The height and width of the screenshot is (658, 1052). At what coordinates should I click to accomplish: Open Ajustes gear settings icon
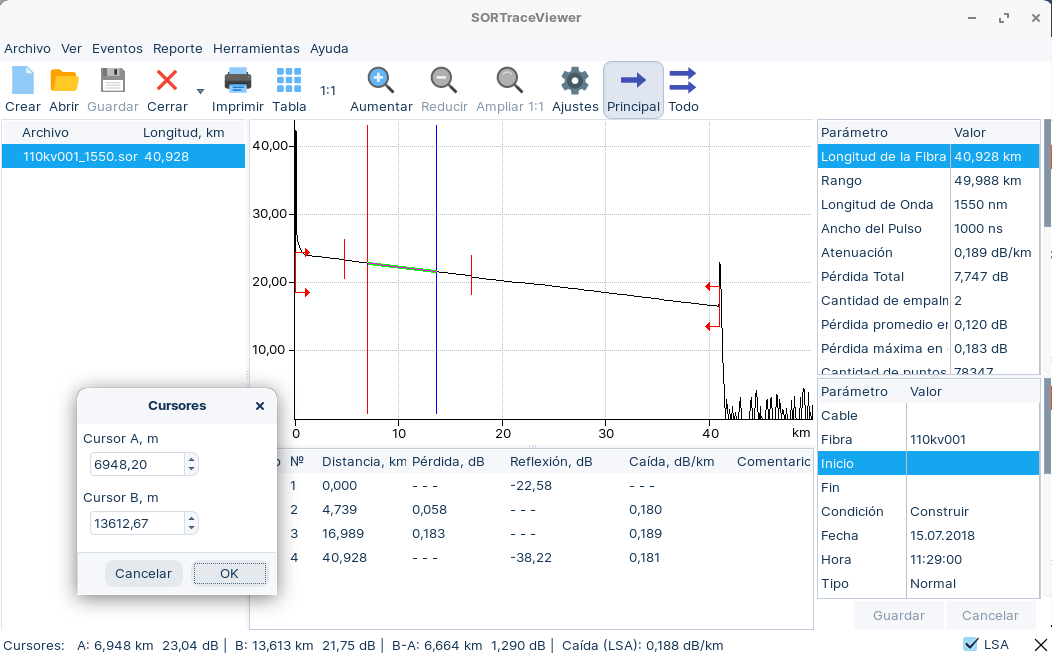pos(575,81)
